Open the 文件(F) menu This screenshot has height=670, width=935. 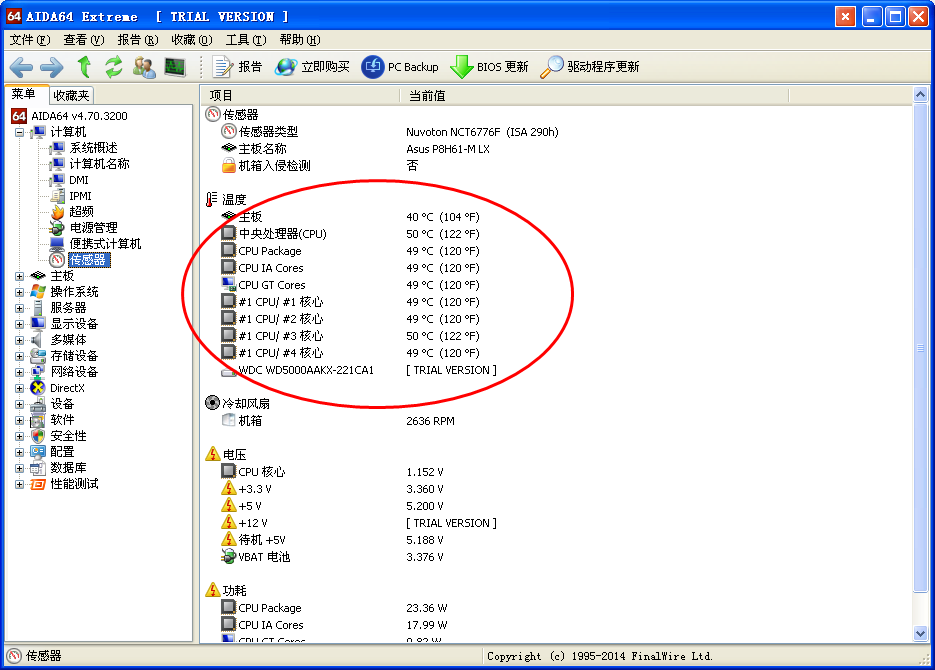[x=30, y=40]
